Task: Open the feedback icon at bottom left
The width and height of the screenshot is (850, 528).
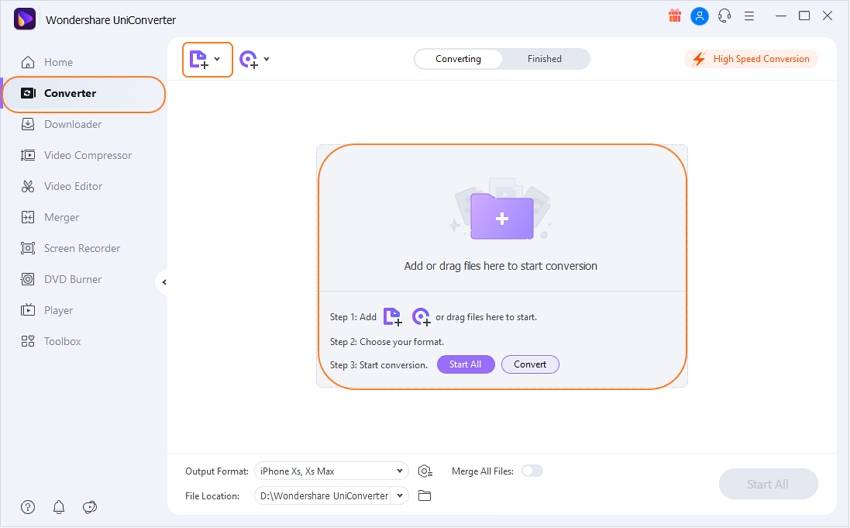Action: (90, 507)
